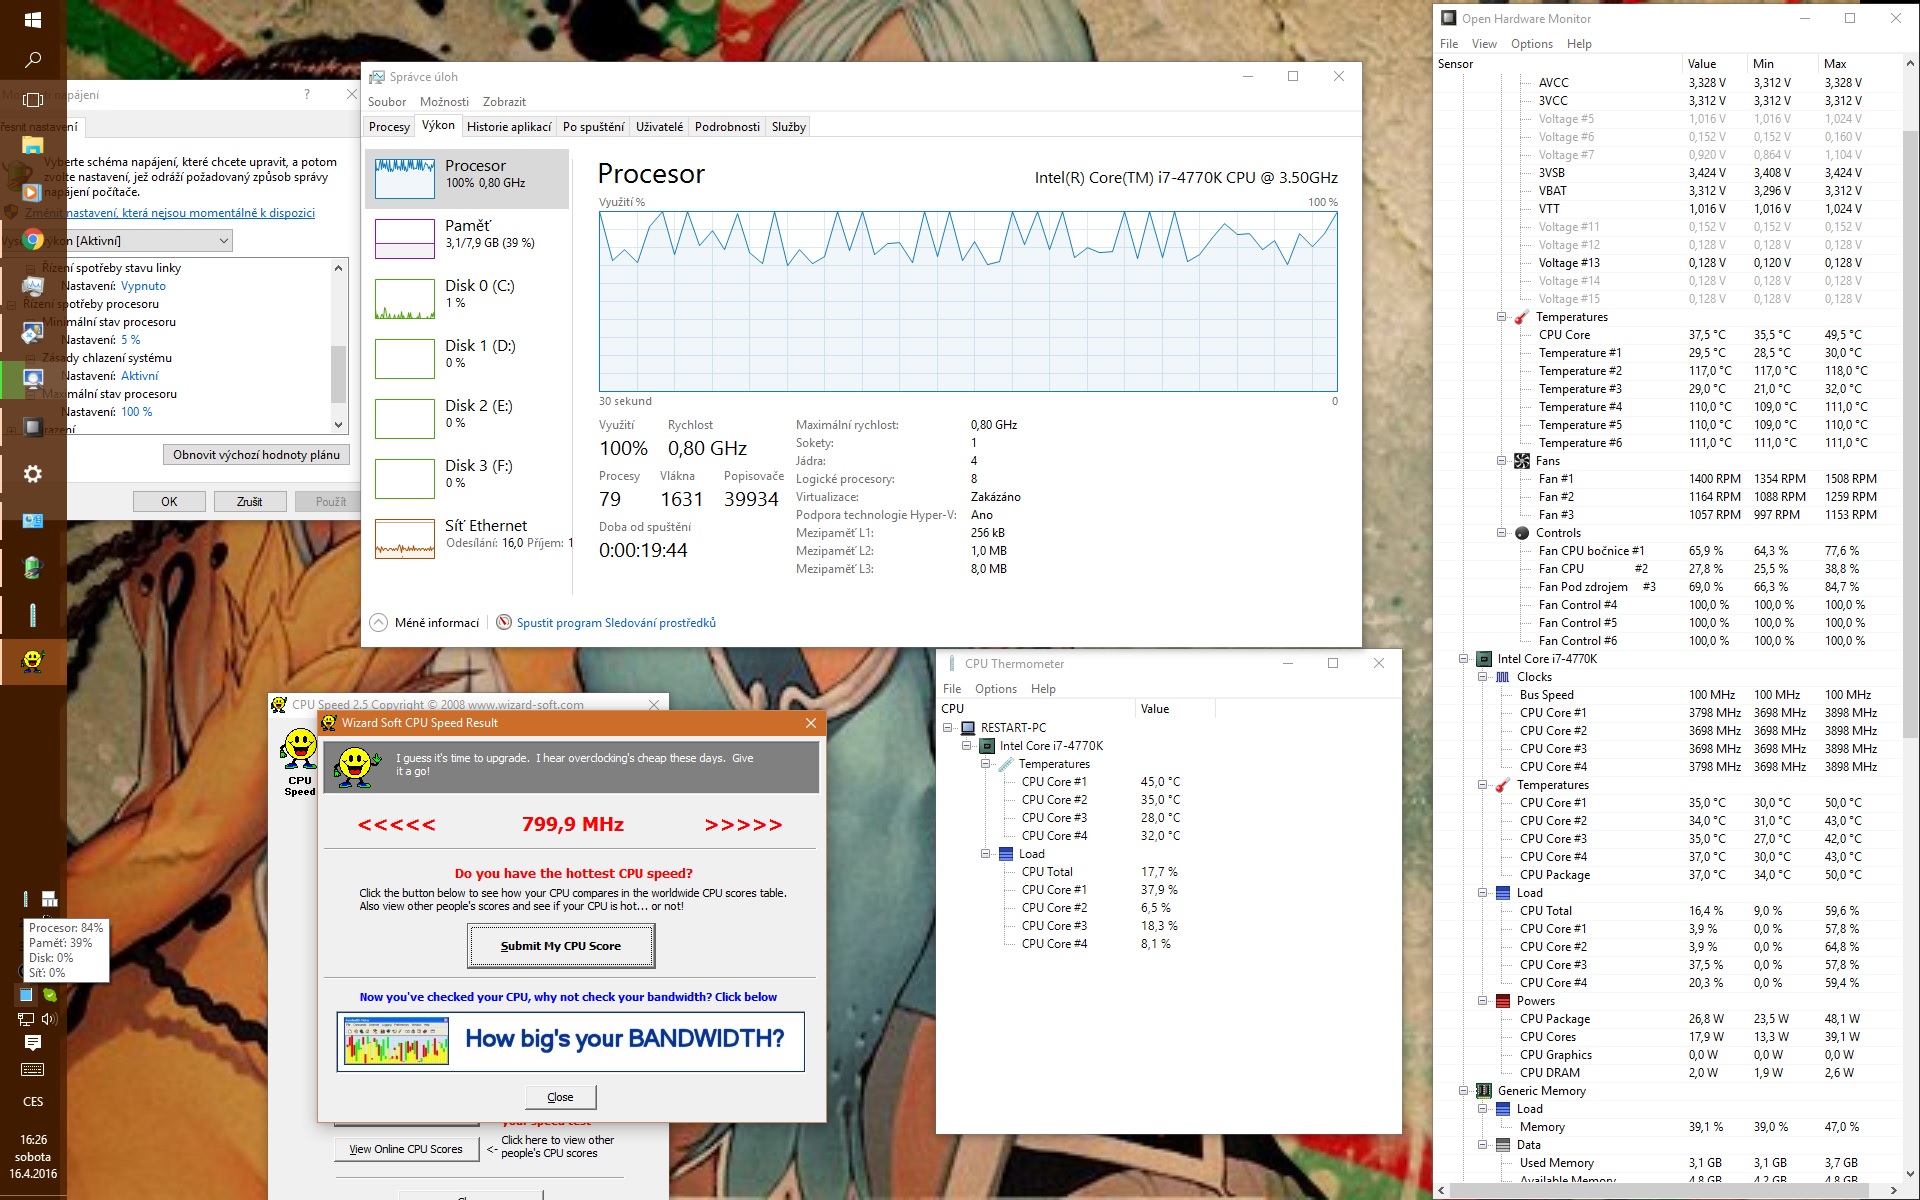The width and height of the screenshot is (1920, 1200).
Task: Open Options menu in Open Hardware Monitor
Action: [x=1532, y=44]
